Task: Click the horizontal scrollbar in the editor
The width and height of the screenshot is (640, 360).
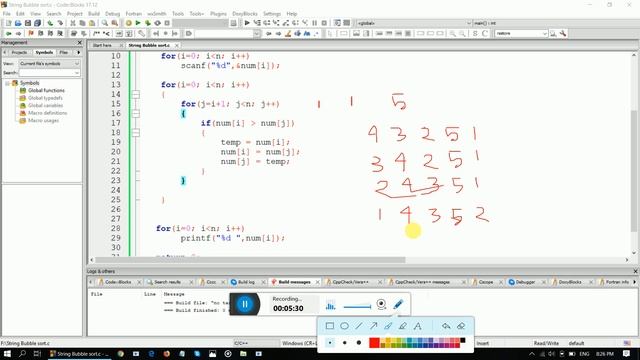Action: (x=250, y=260)
